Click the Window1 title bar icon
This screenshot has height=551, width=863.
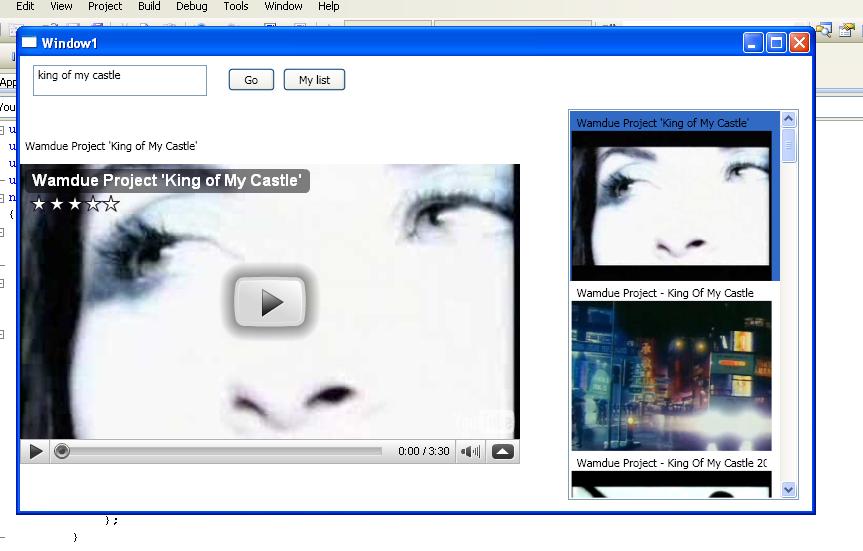[29, 42]
